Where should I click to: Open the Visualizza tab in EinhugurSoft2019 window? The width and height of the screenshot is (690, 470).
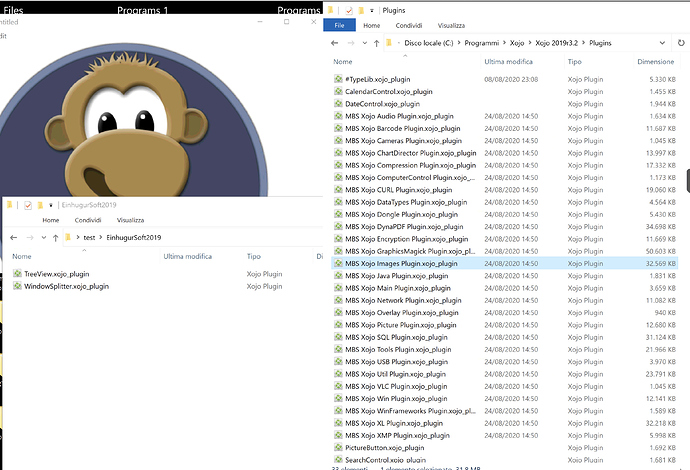click(130, 220)
